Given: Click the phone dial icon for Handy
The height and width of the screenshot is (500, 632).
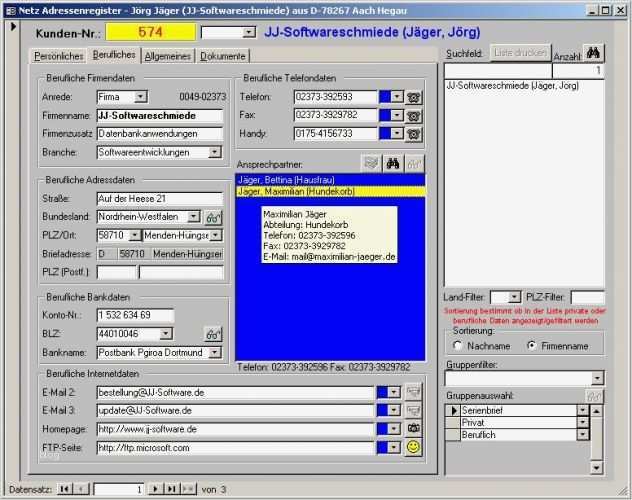Looking at the screenshot, I should pyautogui.click(x=414, y=134).
